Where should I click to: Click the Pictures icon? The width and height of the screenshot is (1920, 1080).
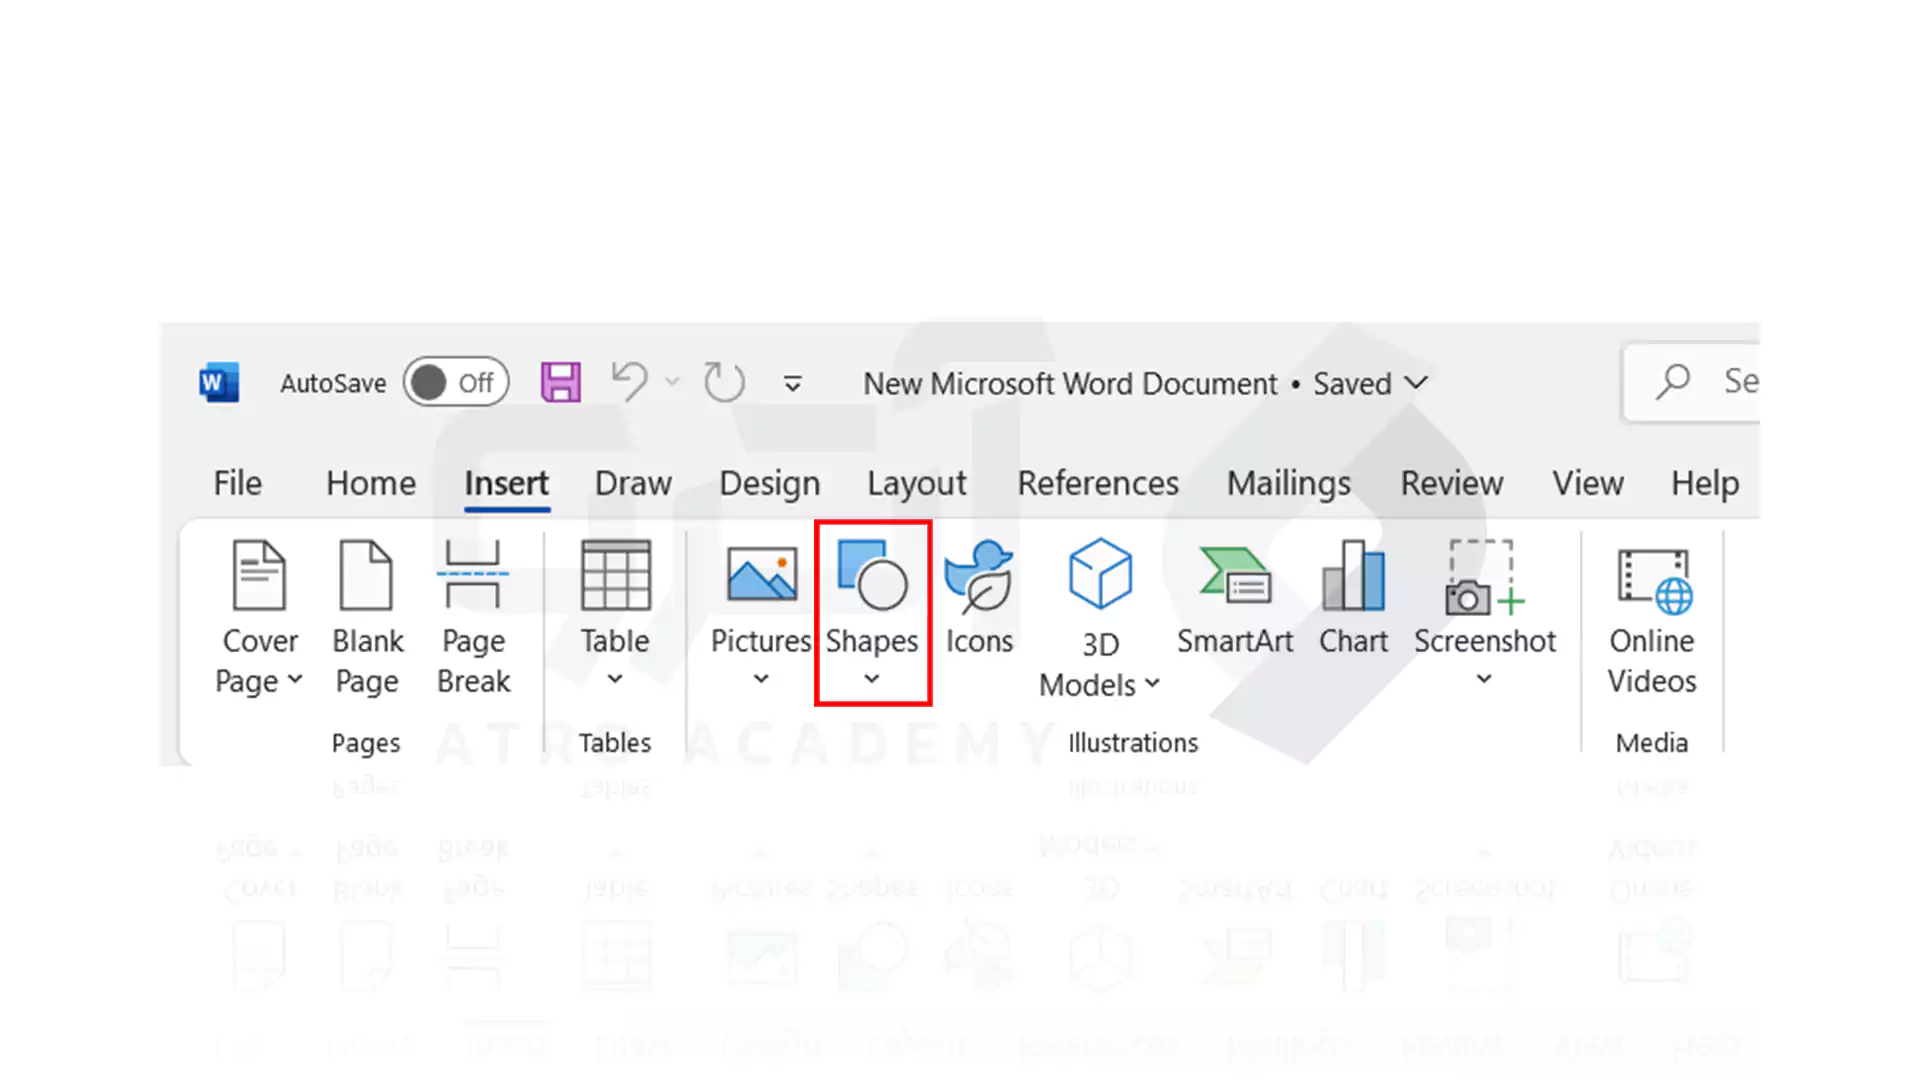pos(761,574)
